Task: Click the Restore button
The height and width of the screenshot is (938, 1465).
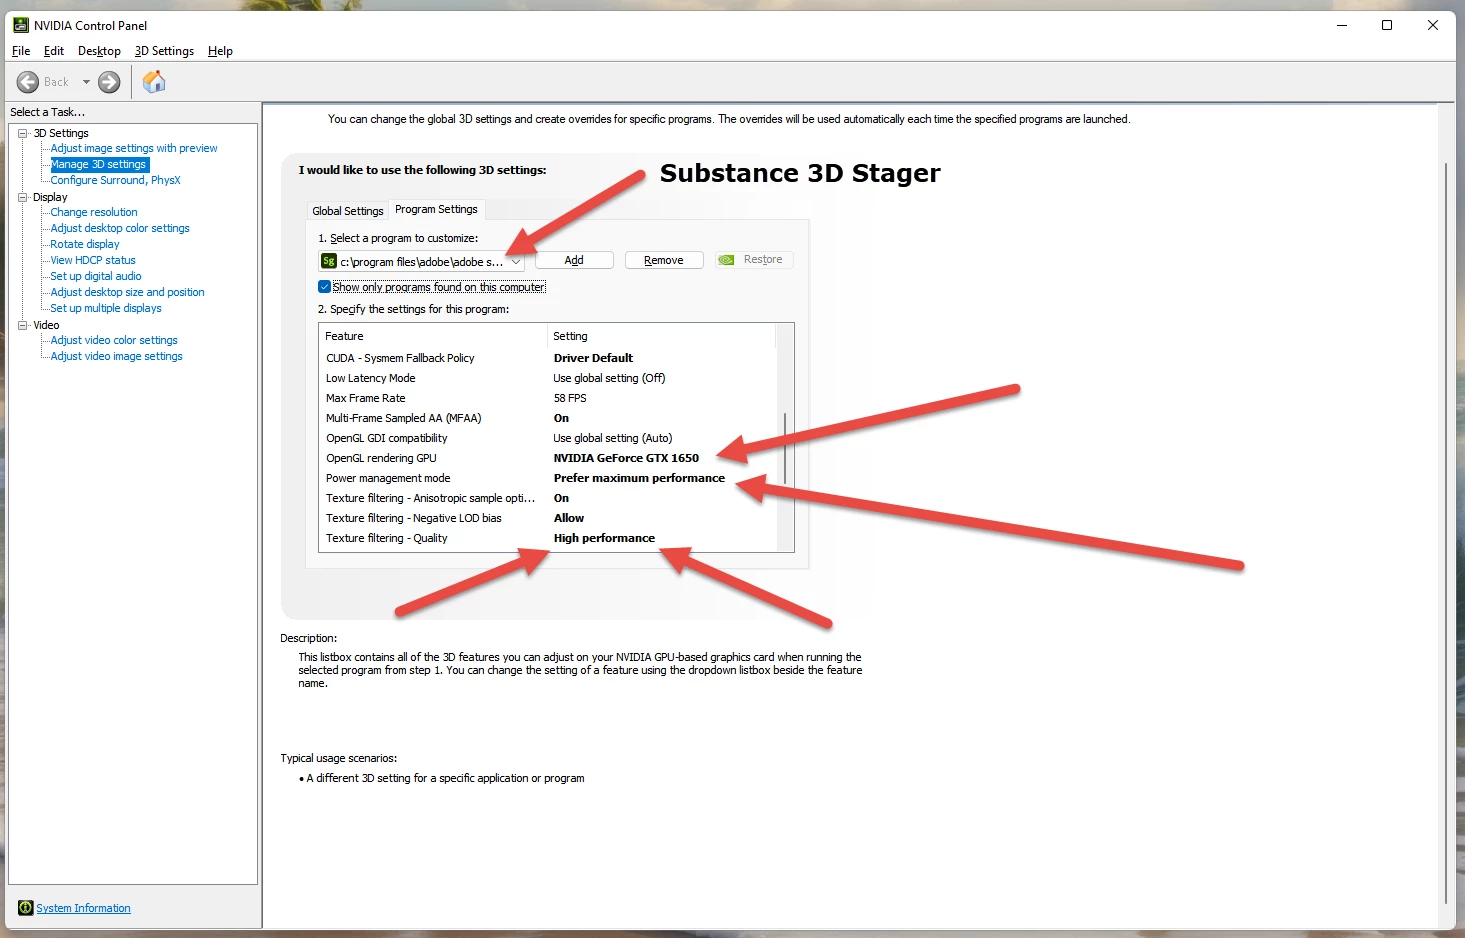Action: pos(754,260)
